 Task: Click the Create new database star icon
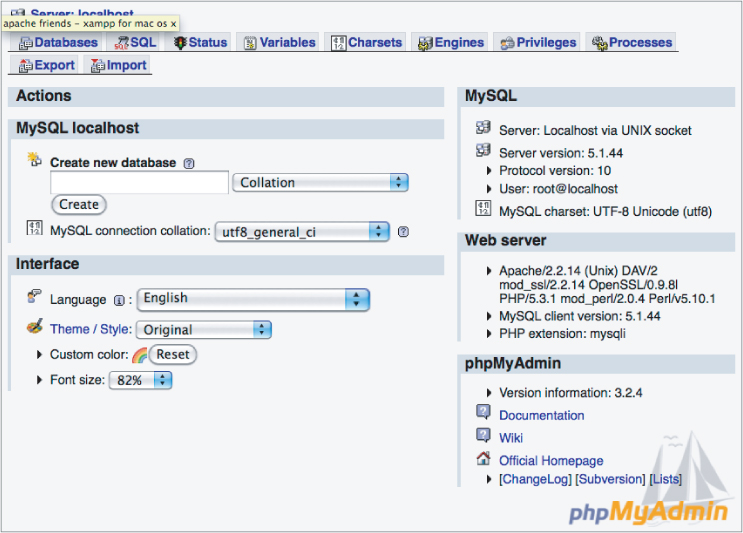34,159
